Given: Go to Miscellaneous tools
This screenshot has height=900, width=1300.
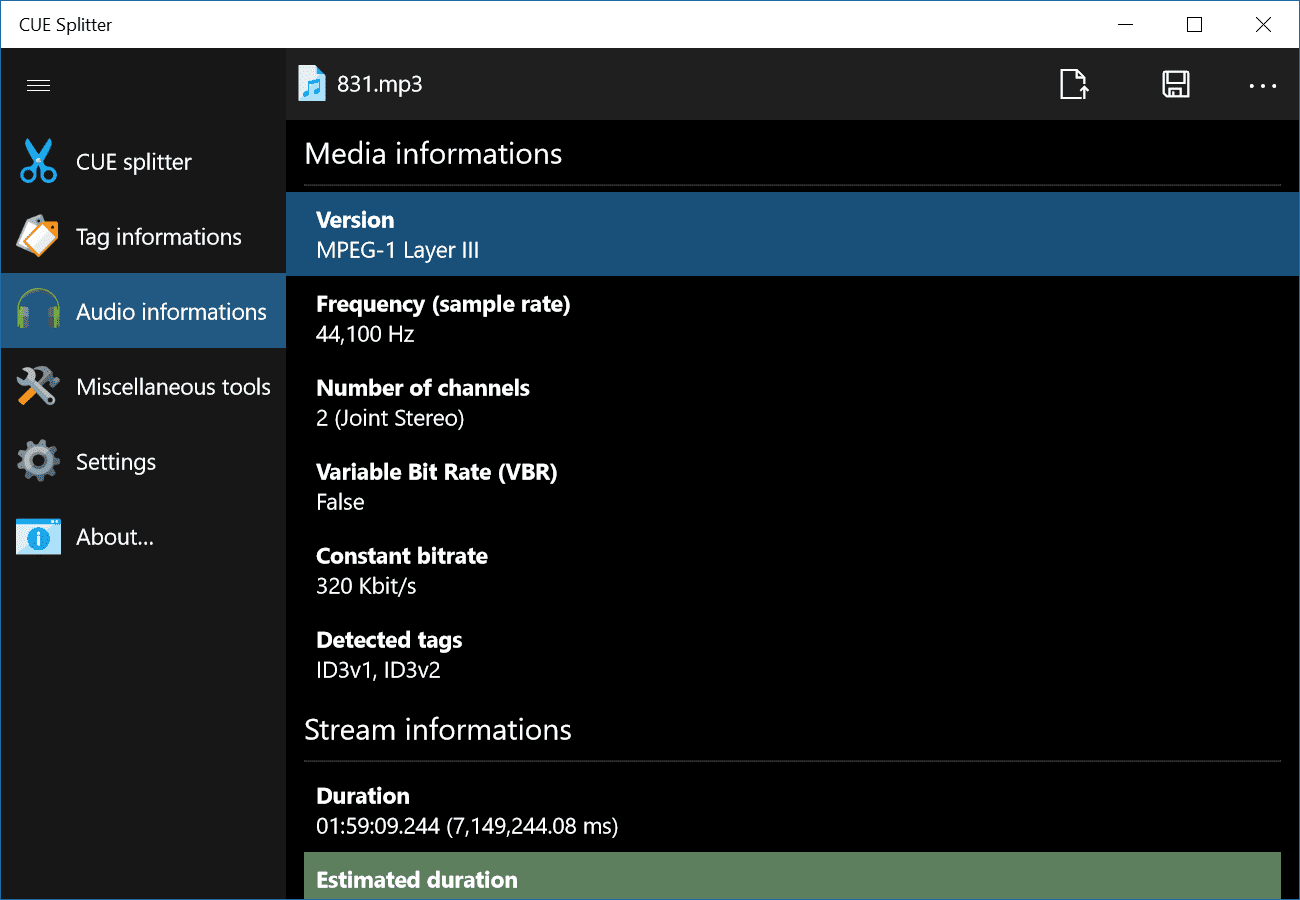Looking at the screenshot, I should (173, 387).
